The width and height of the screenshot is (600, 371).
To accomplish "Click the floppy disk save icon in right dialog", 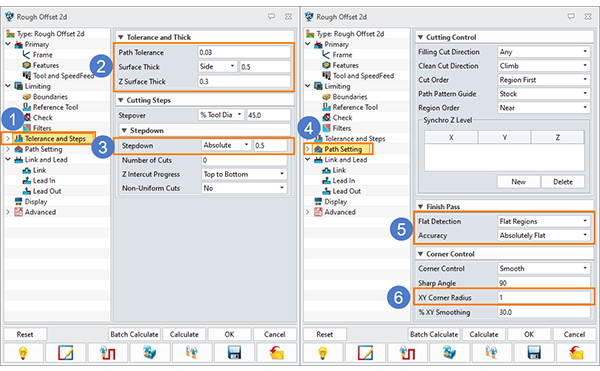I will [534, 352].
